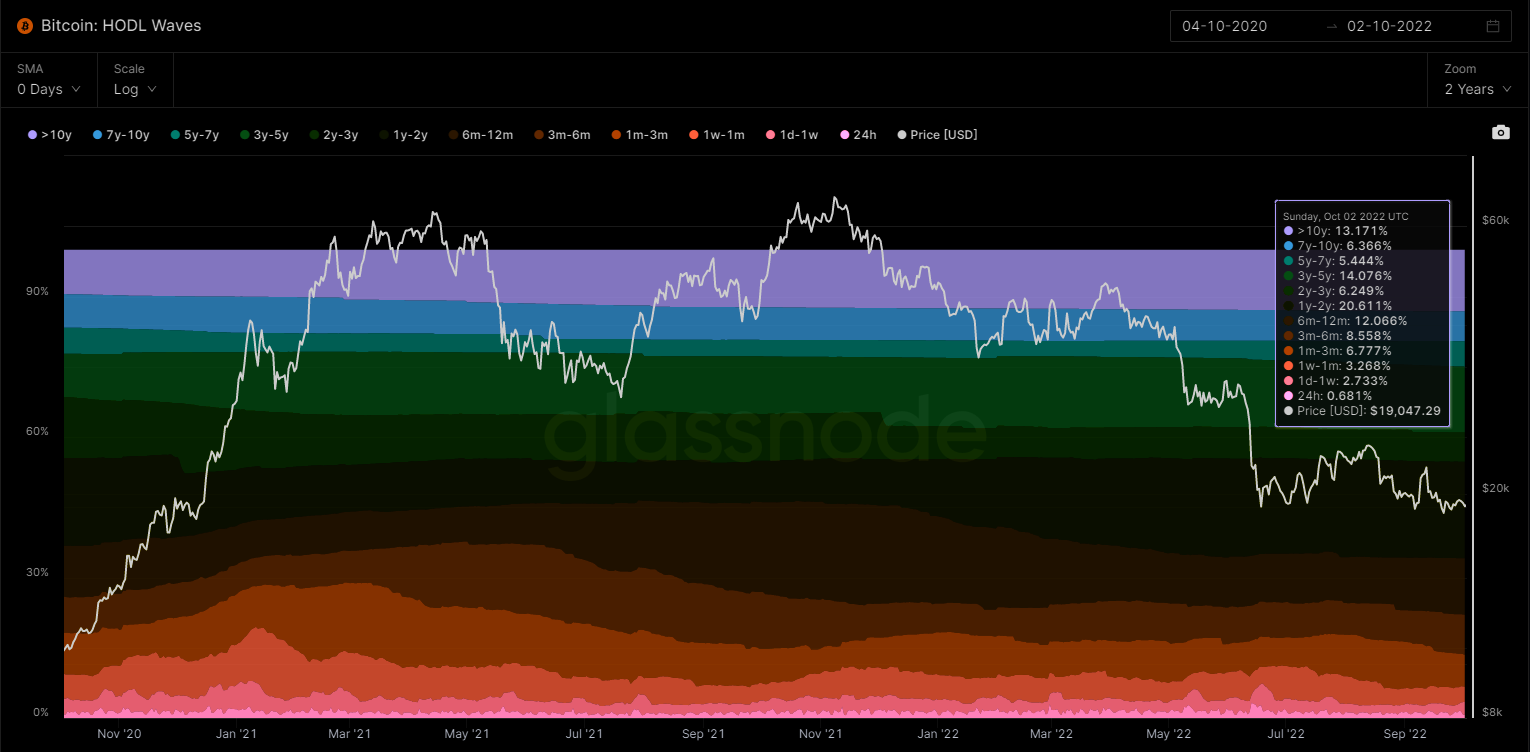Click the $20k price axis label
Screen dimensions: 1530x752
1496,488
